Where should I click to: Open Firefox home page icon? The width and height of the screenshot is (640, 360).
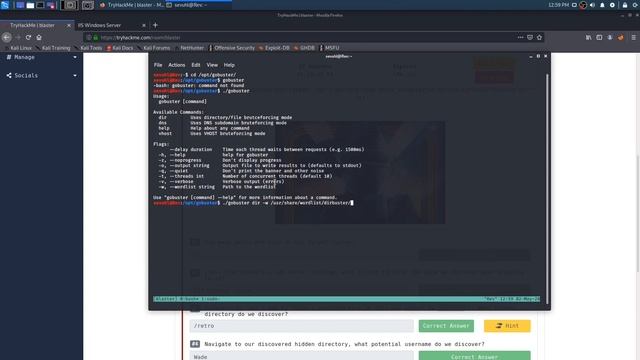[x=39, y=38]
